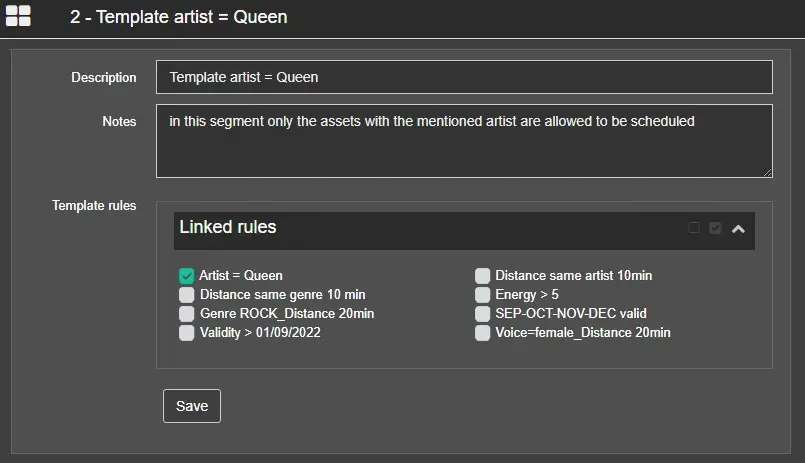This screenshot has width=805, height=463.
Task: Enable Distance same genre 10 min rule
Action: click(x=187, y=295)
